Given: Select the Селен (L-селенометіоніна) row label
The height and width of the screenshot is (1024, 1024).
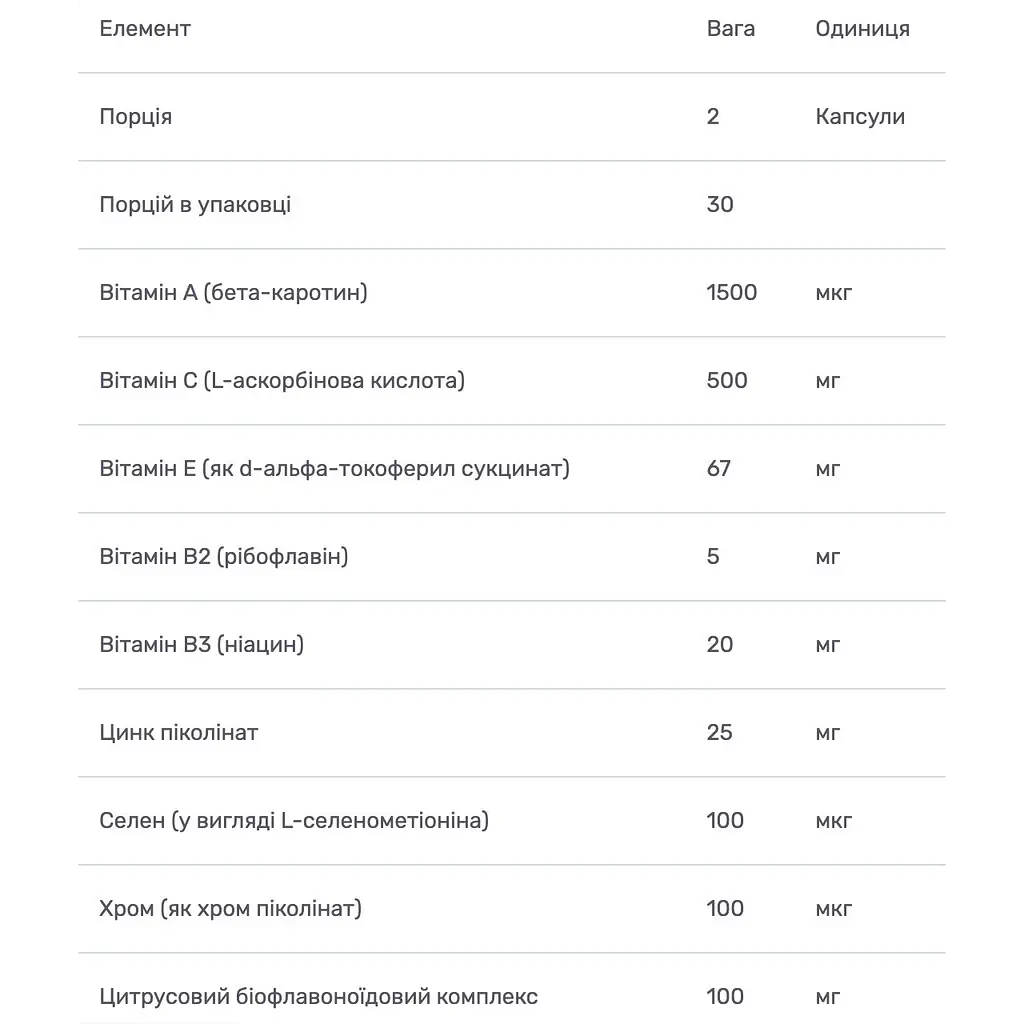Looking at the screenshot, I should tap(294, 821).
